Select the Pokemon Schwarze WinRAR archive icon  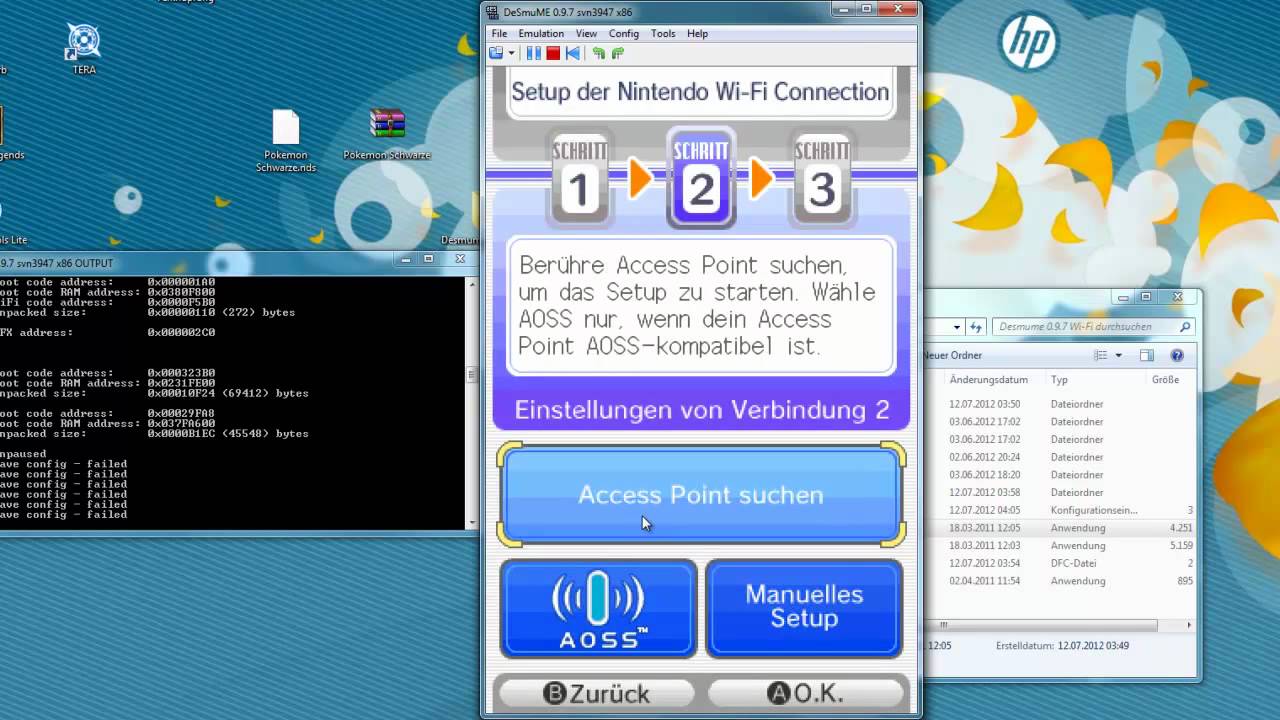tap(387, 135)
